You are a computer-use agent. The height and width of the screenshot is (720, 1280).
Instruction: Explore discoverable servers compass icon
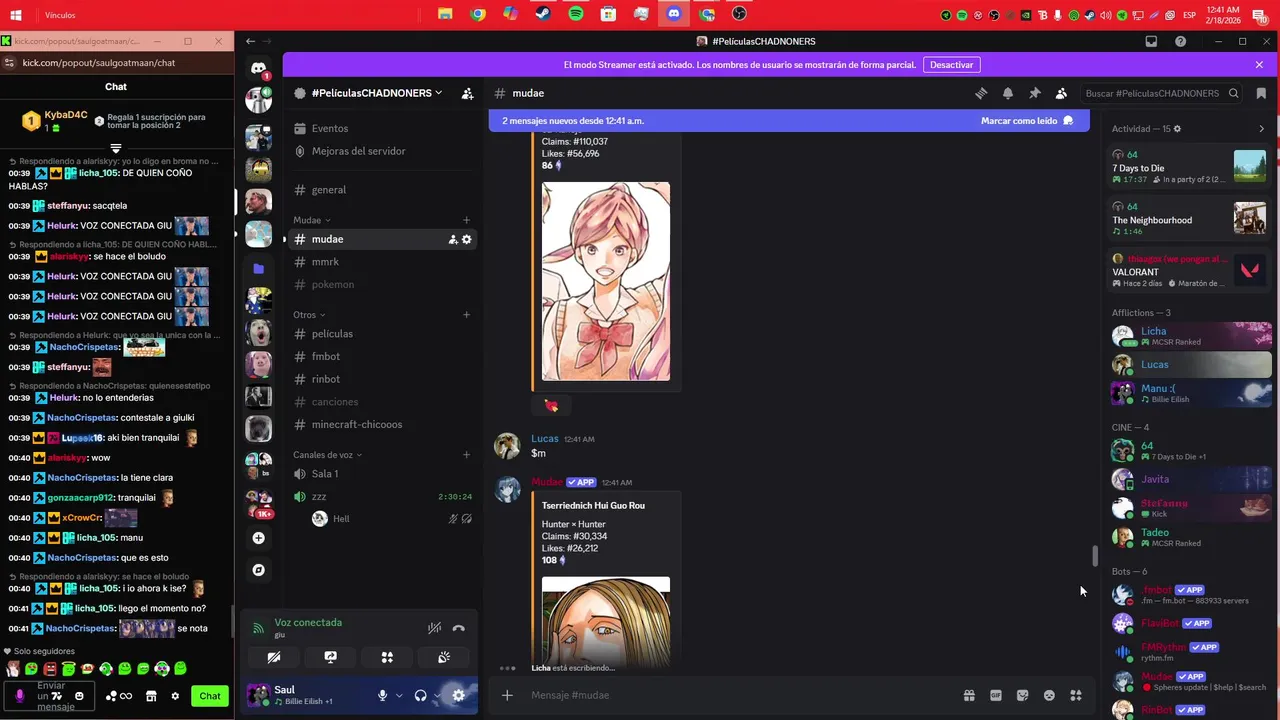pyautogui.click(x=259, y=570)
